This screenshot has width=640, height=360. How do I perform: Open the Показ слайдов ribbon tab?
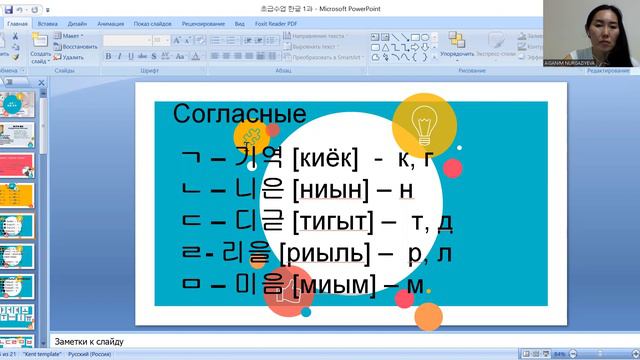153,24
